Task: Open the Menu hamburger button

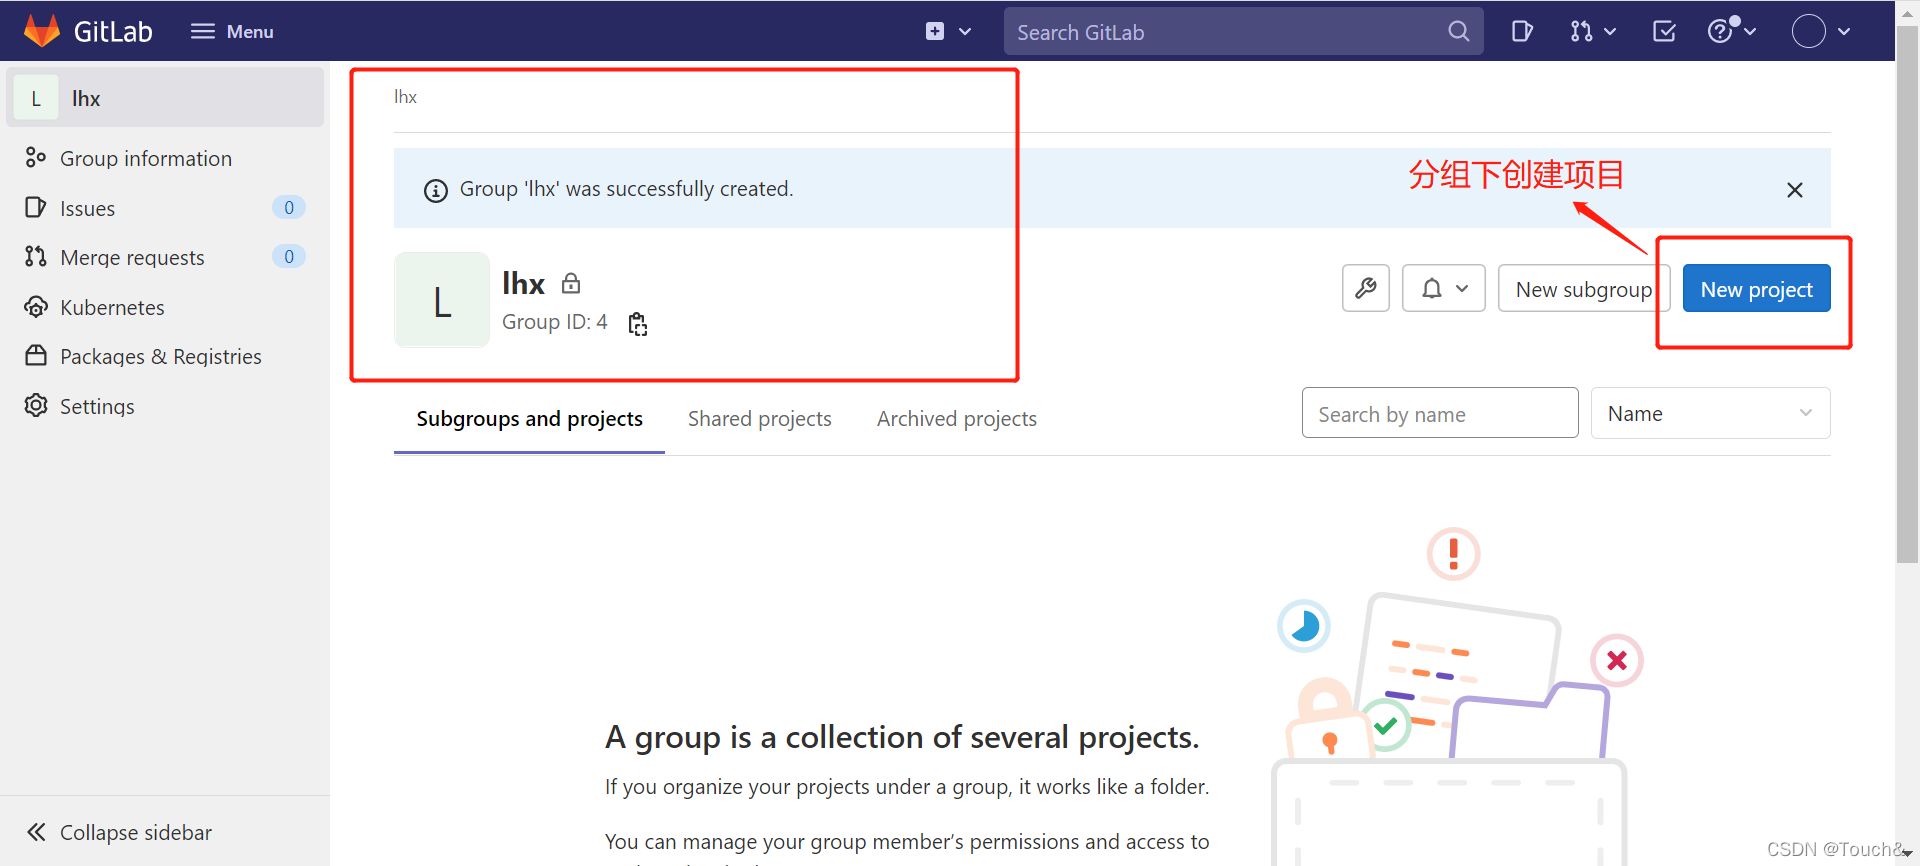Action: 232,31
